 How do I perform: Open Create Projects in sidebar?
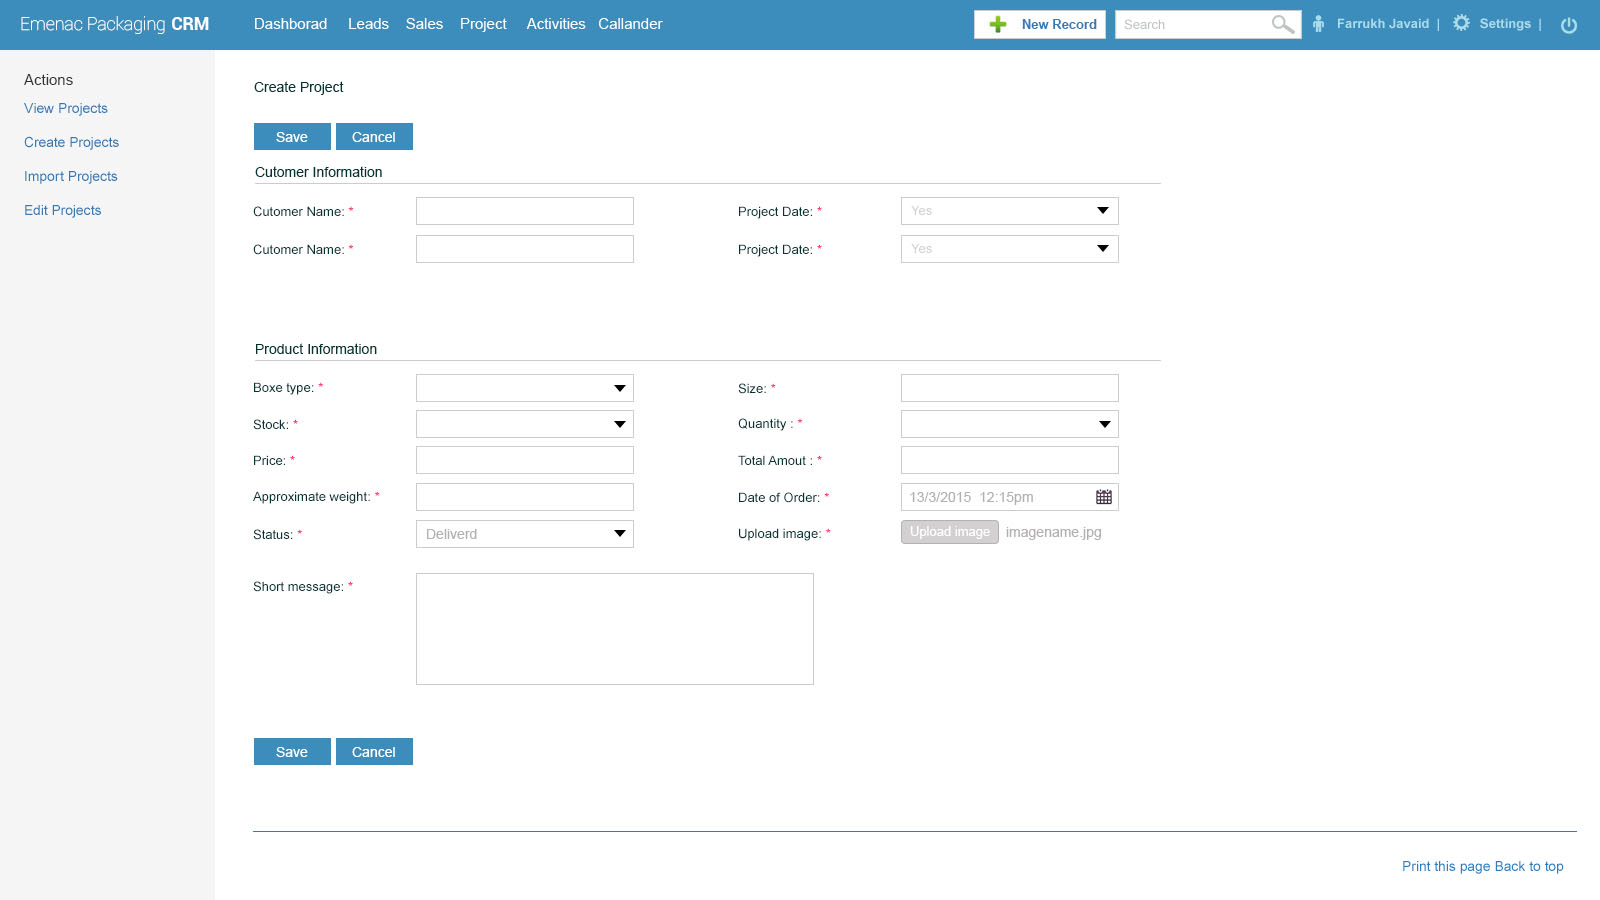pos(71,142)
